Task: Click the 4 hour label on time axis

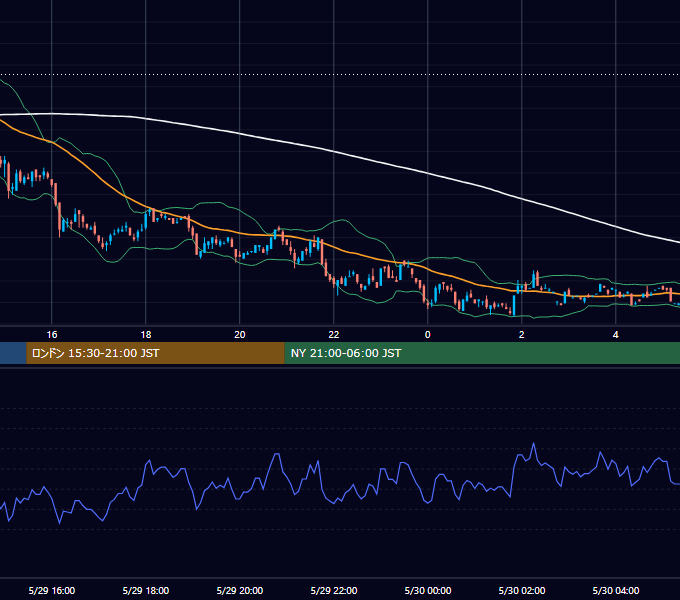Action: [x=615, y=335]
